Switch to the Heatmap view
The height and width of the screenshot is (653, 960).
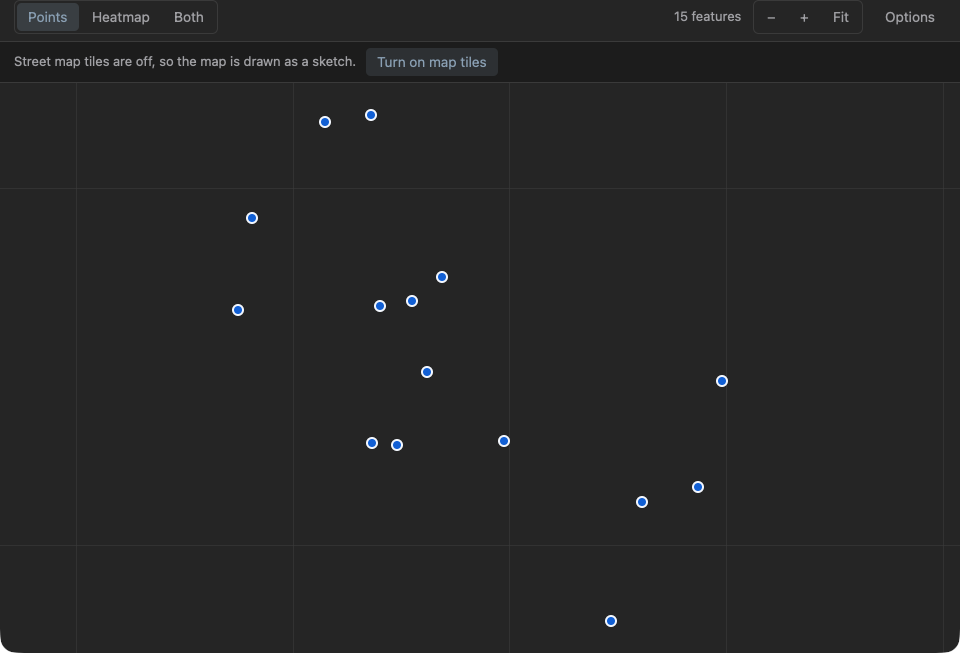(x=121, y=17)
